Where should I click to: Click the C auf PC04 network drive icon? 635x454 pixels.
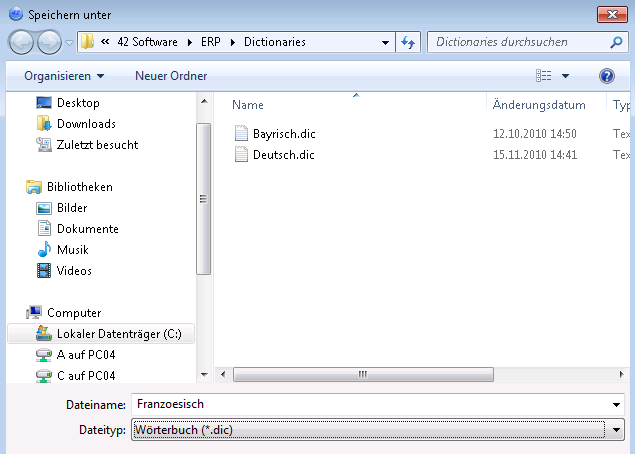(x=44, y=376)
